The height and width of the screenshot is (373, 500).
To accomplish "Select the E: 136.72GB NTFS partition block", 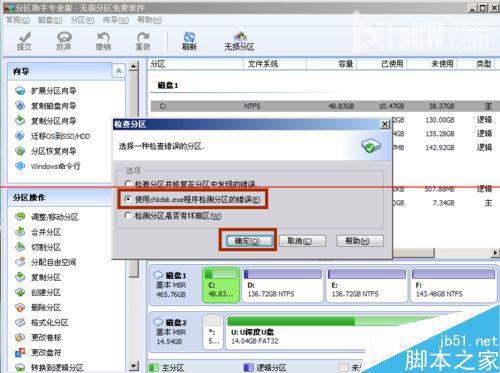I will click(367, 285).
